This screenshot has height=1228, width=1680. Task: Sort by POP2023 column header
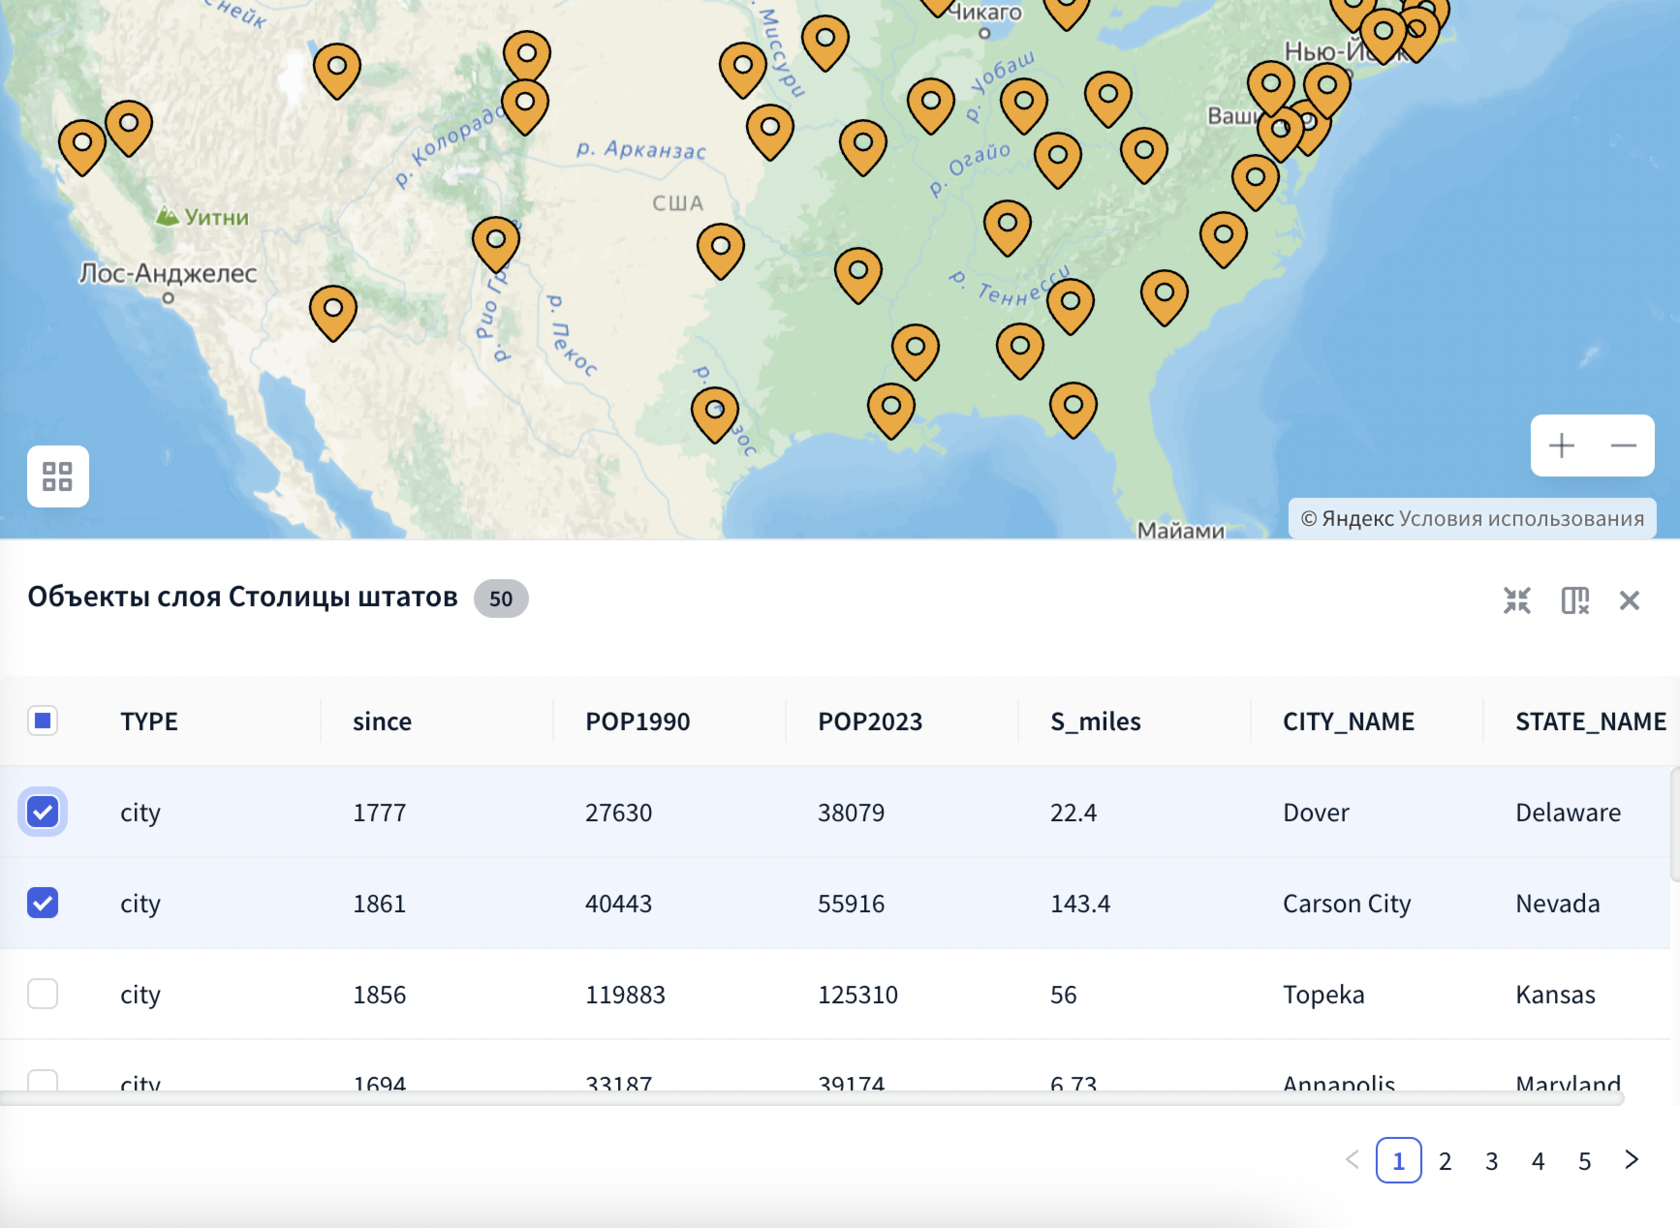click(x=870, y=721)
